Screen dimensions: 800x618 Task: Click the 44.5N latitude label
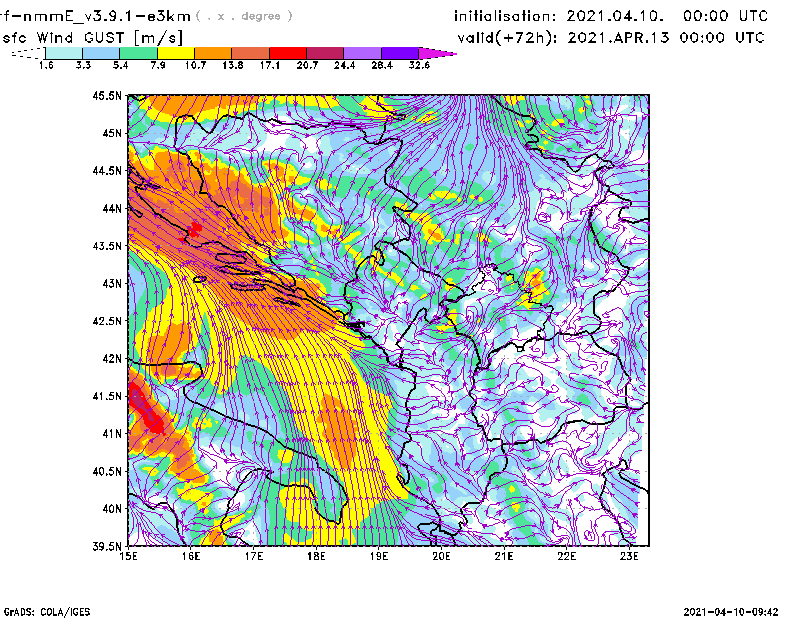click(x=107, y=171)
